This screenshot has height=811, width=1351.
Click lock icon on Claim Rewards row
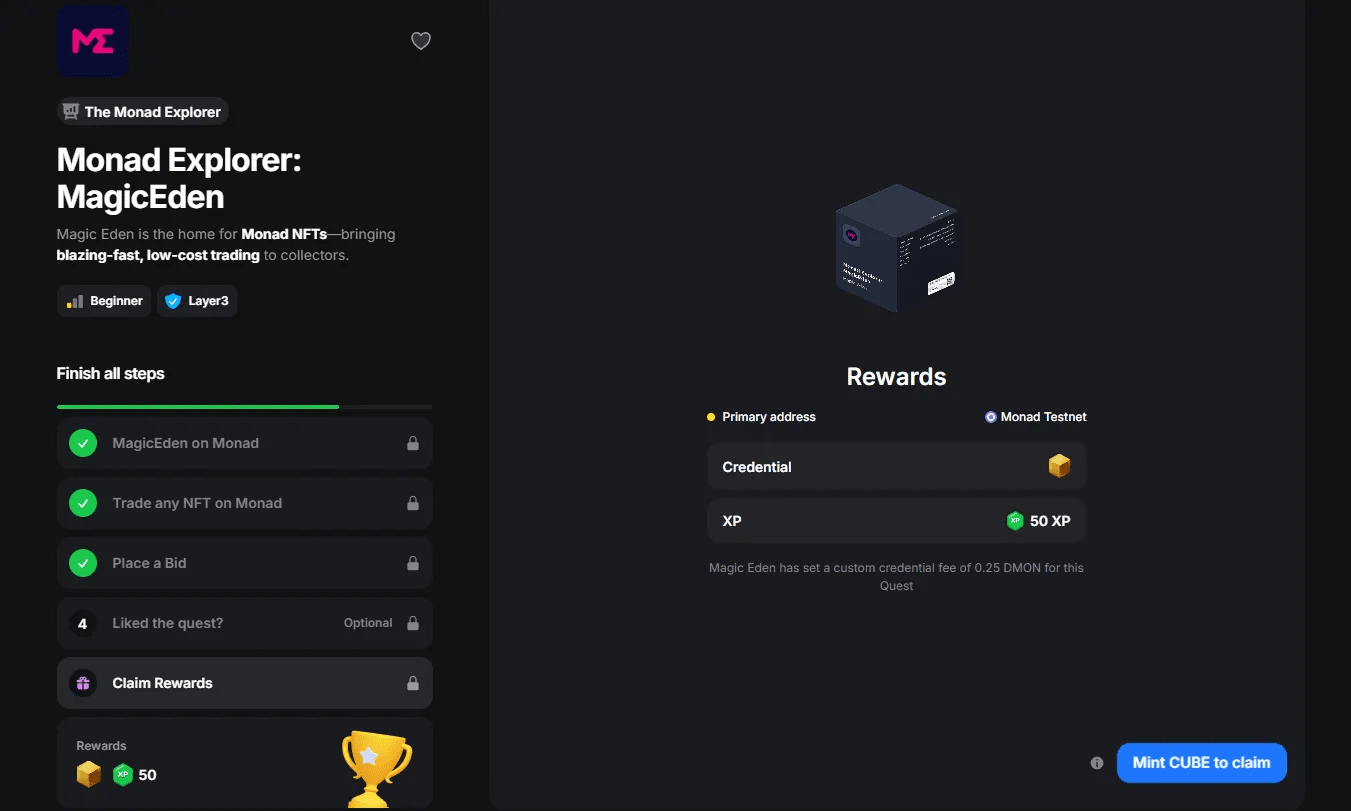tap(412, 683)
